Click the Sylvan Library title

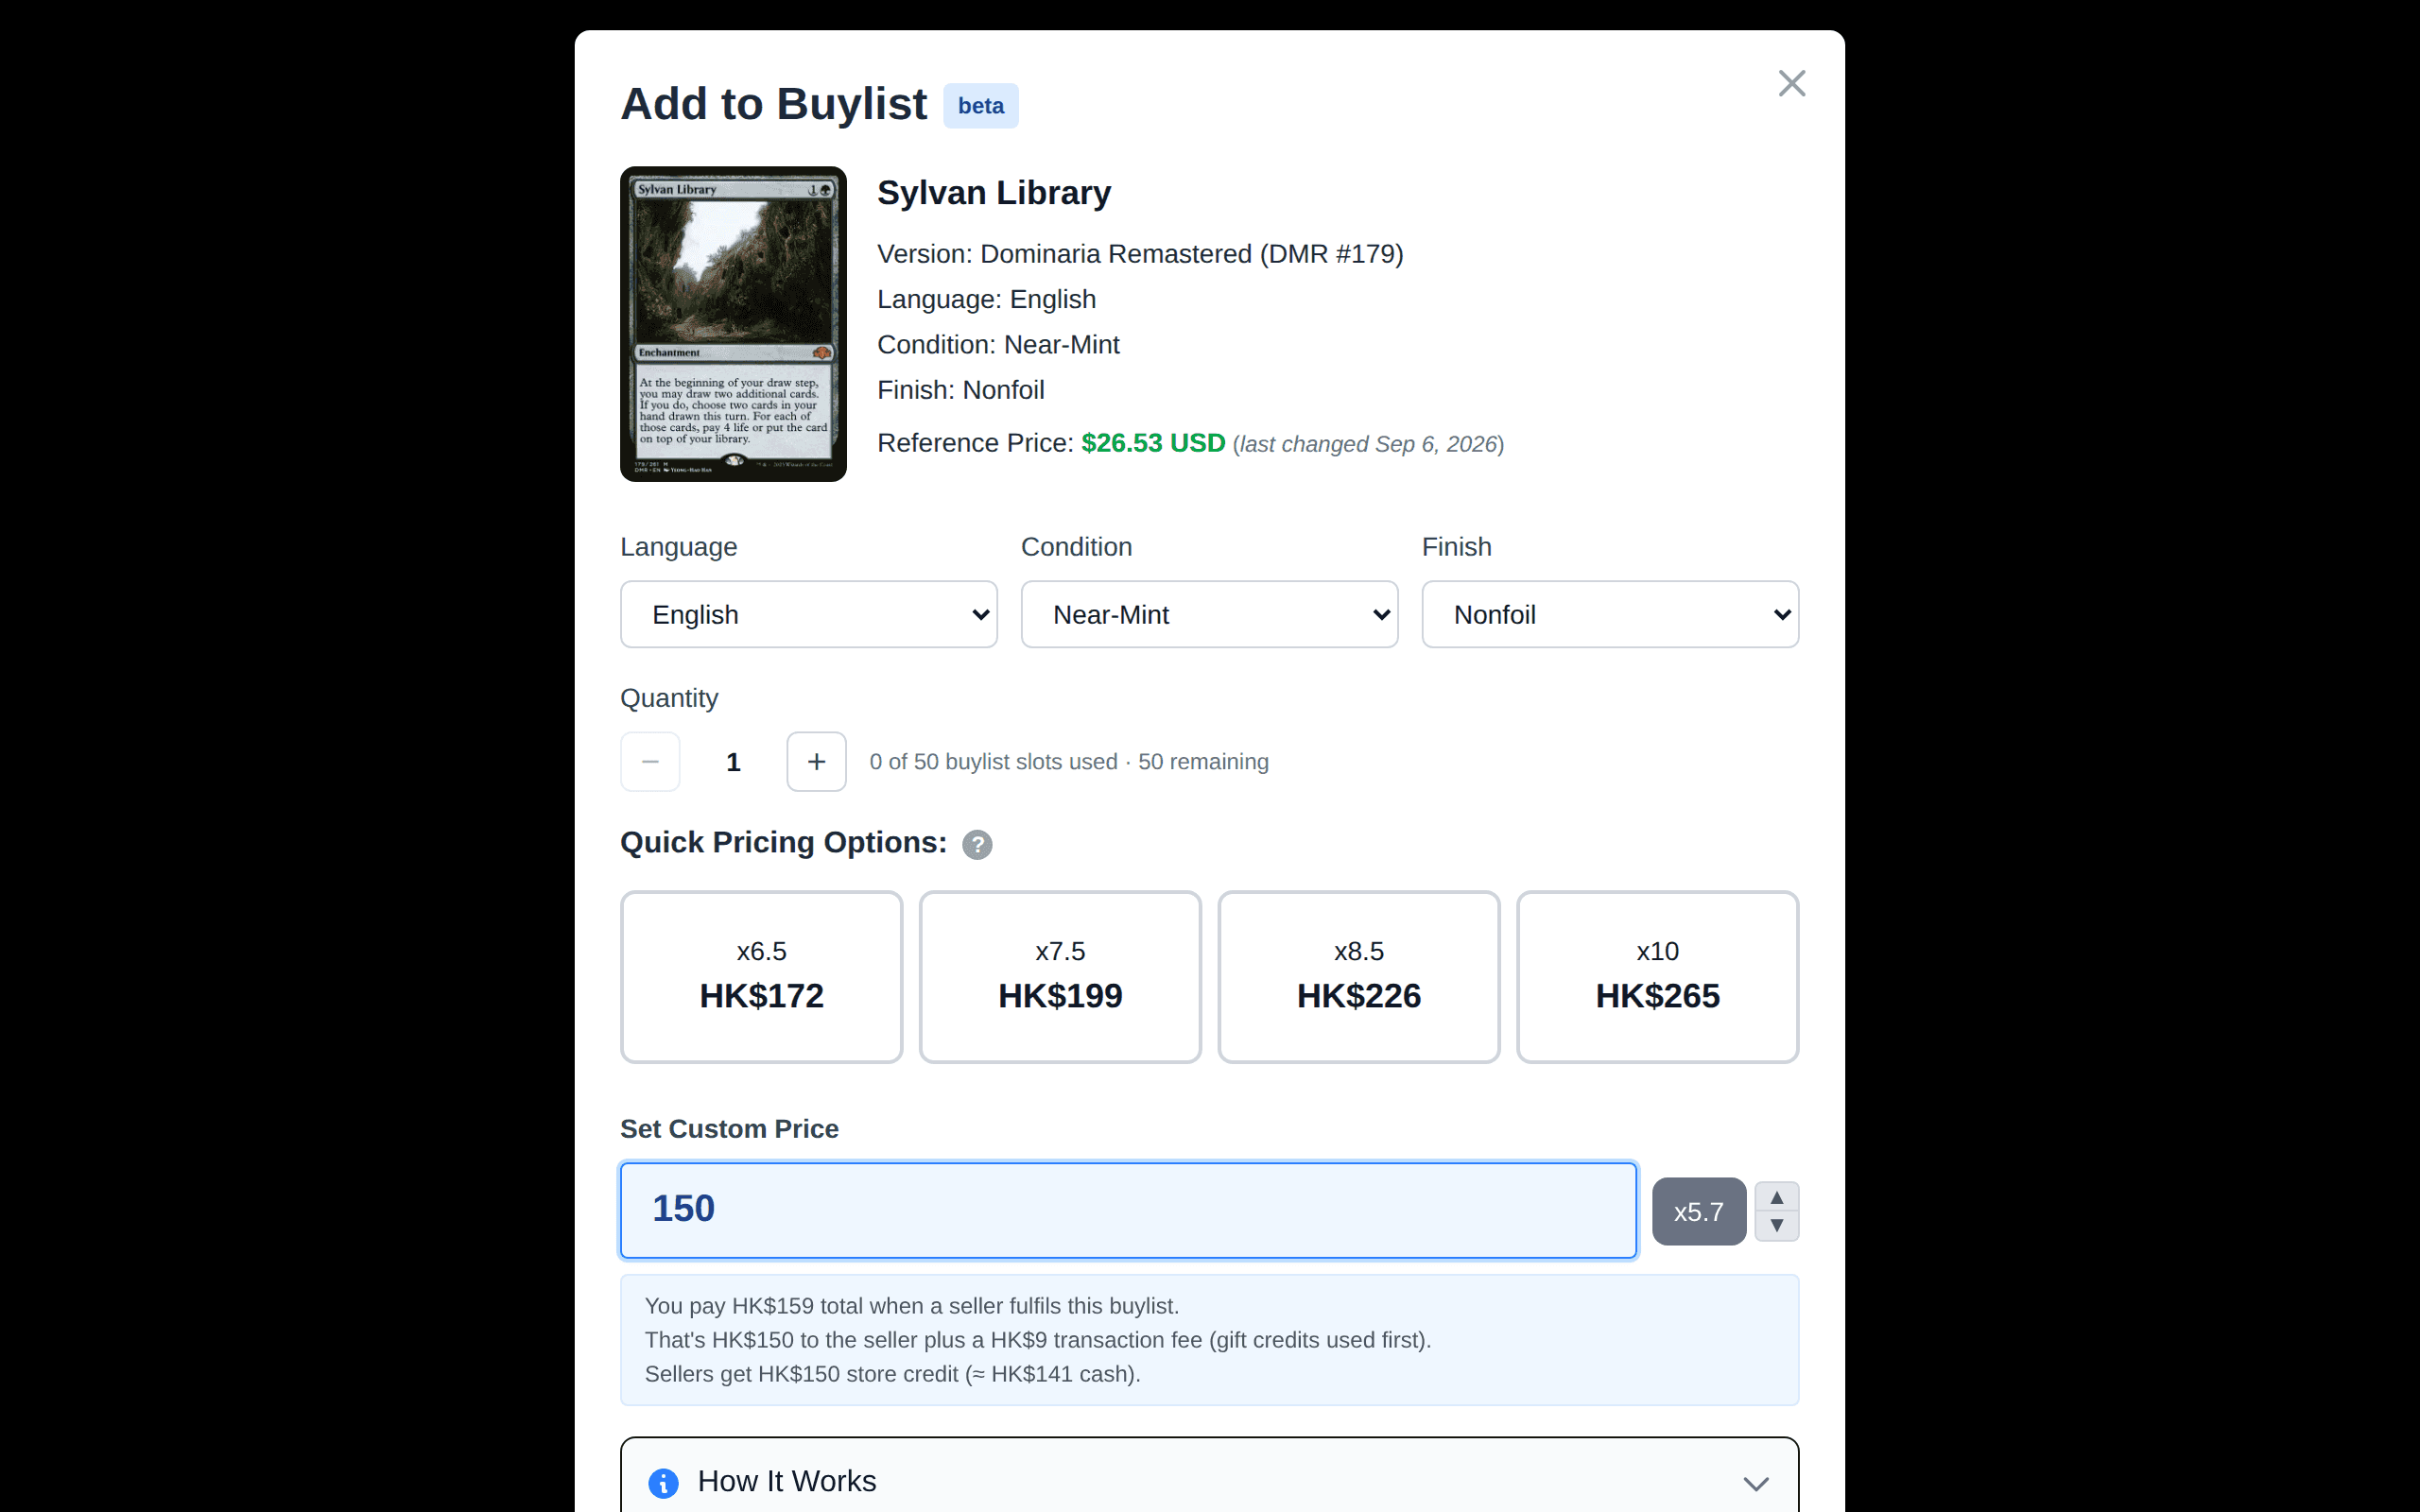click(994, 193)
